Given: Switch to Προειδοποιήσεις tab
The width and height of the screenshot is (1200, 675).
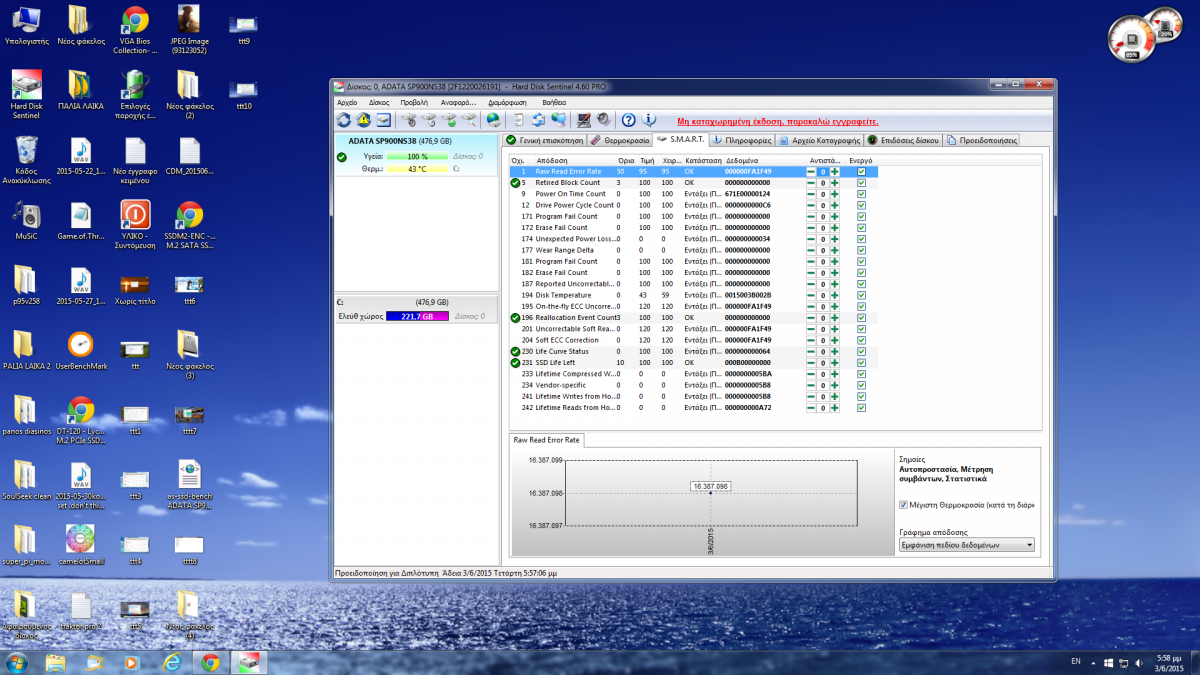Looking at the screenshot, I should point(981,140).
